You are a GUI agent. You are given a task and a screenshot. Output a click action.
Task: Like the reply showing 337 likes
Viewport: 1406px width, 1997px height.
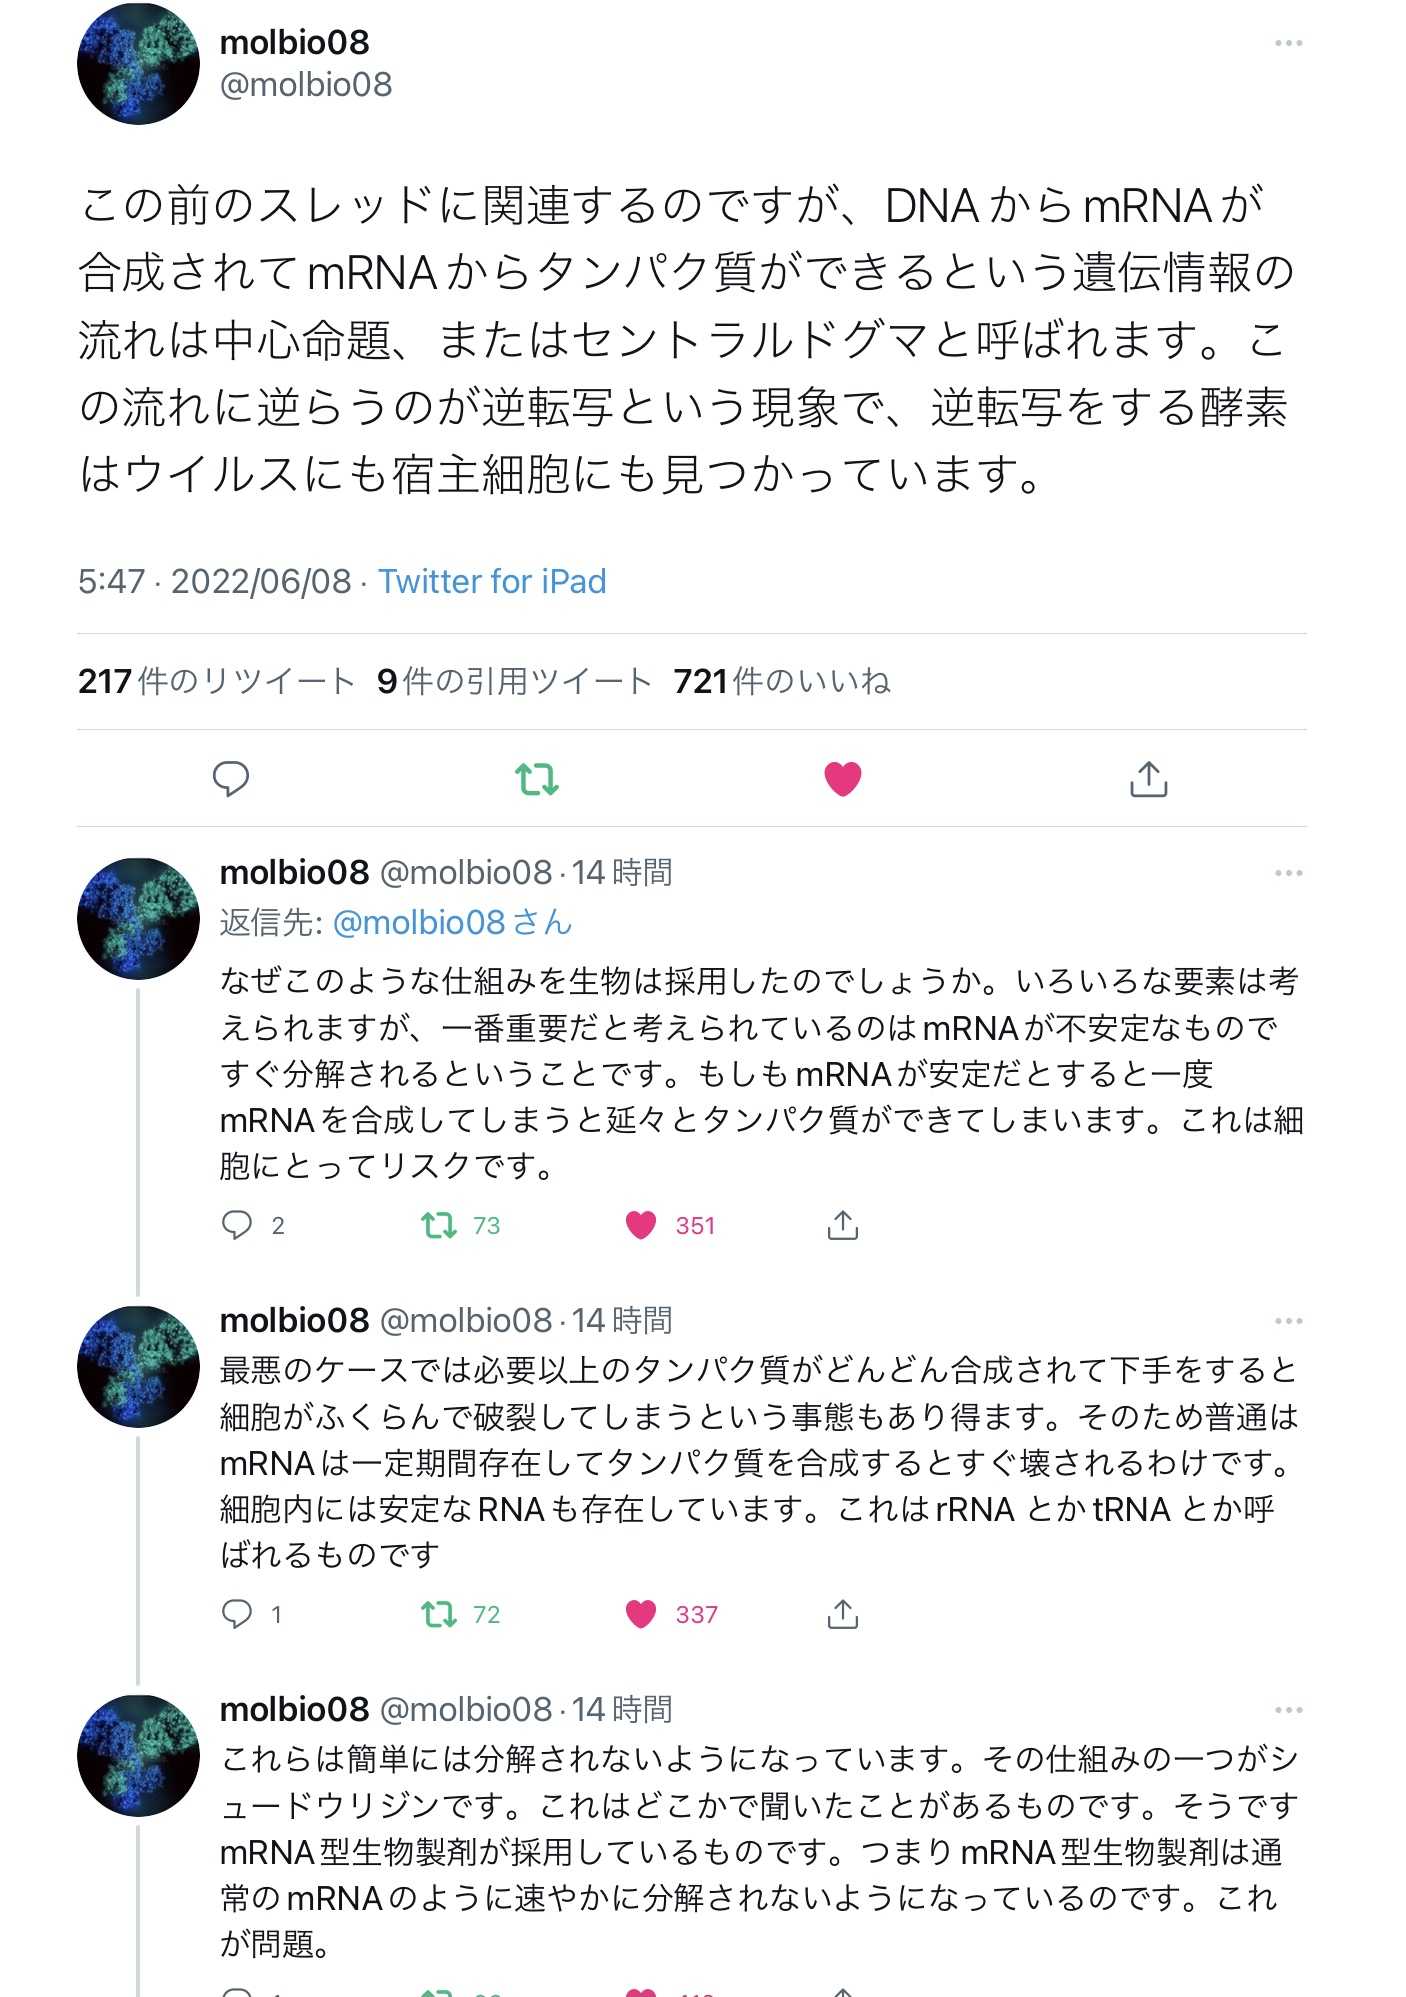(x=641, y=1613)
